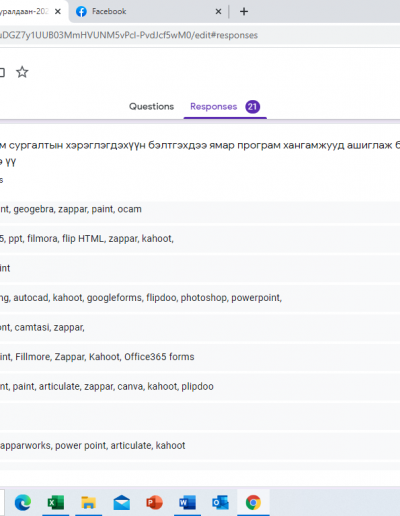The image size is (400, 516).
Task: Open a new browser tab
Action: (244, 12)
